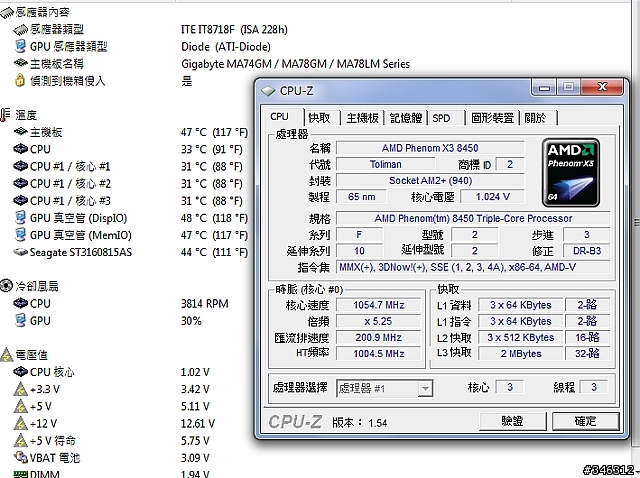Click the Seagate ST3160815AS hard drive icon
640x478 pixels.
(20, 252)
